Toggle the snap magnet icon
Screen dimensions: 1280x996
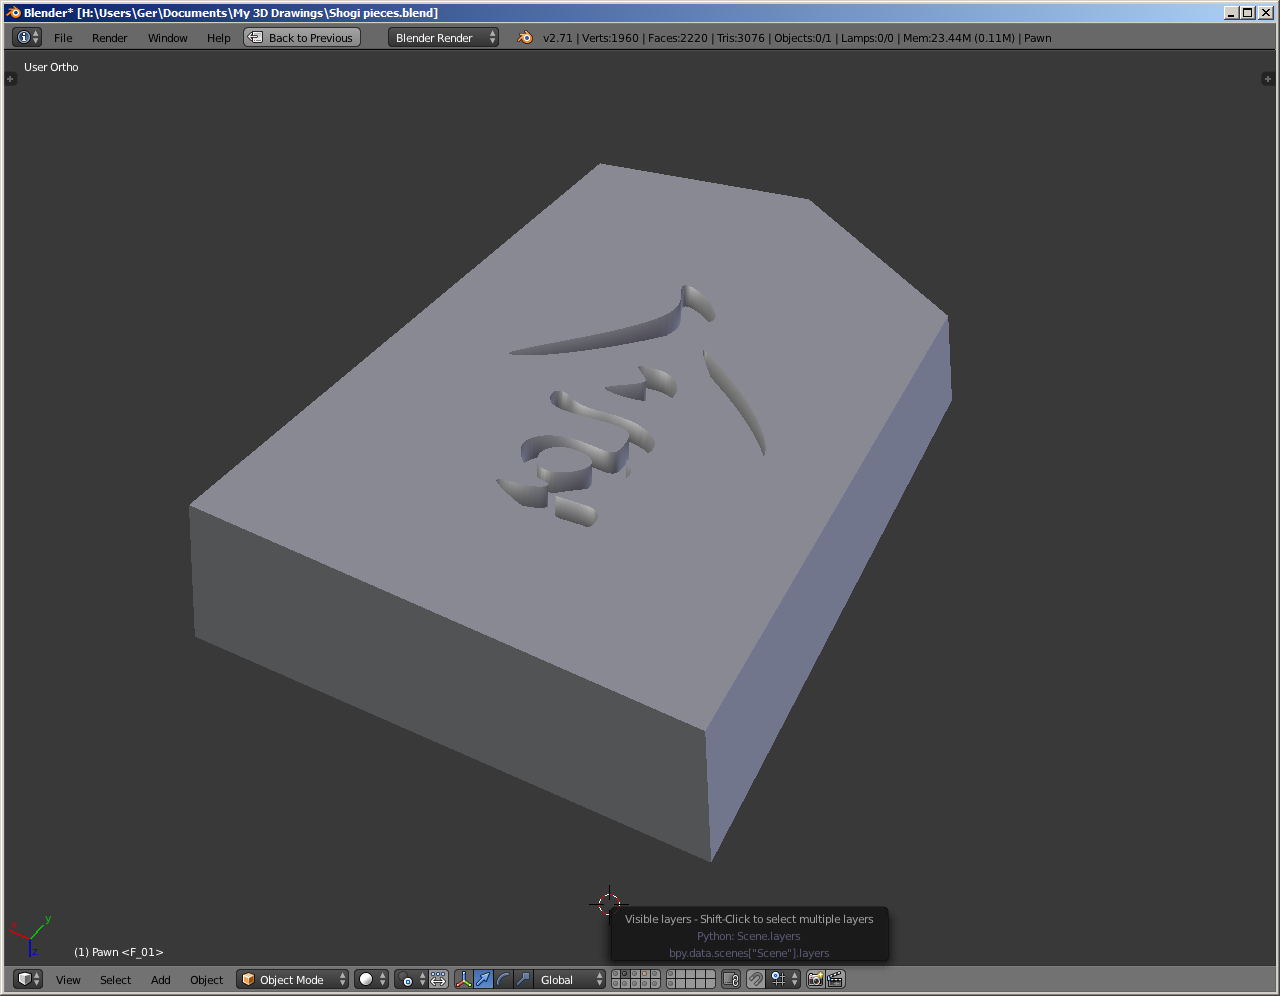[x=756, y=979]
